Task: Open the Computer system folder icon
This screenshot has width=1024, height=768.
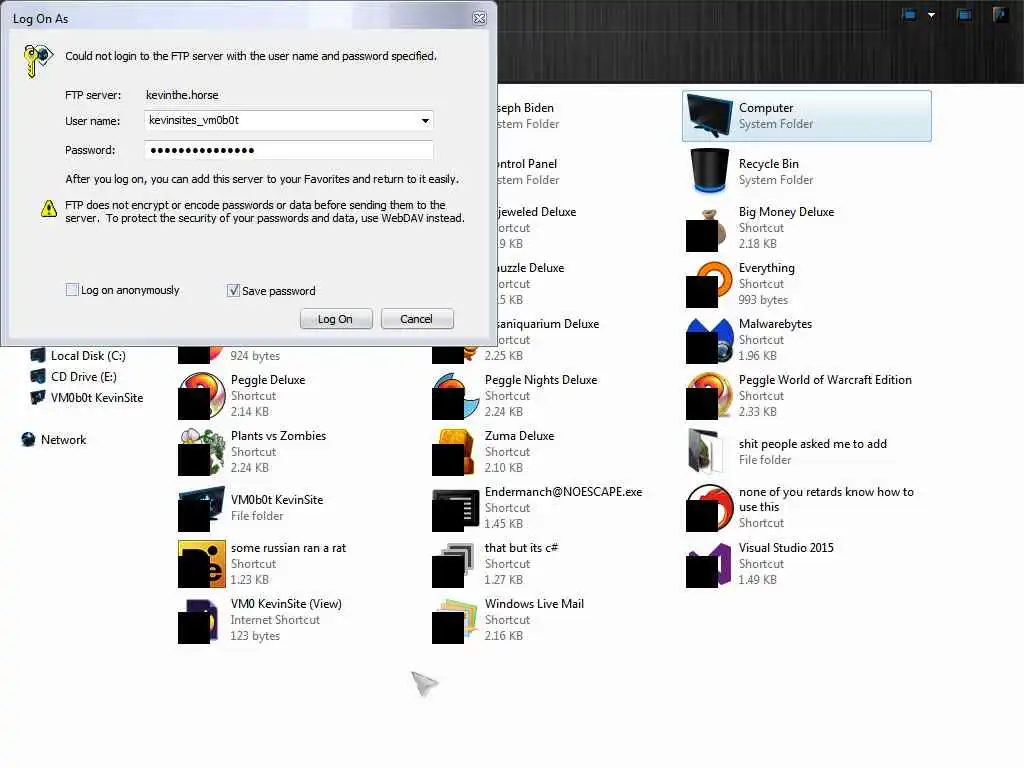Action: coord(709,116)
